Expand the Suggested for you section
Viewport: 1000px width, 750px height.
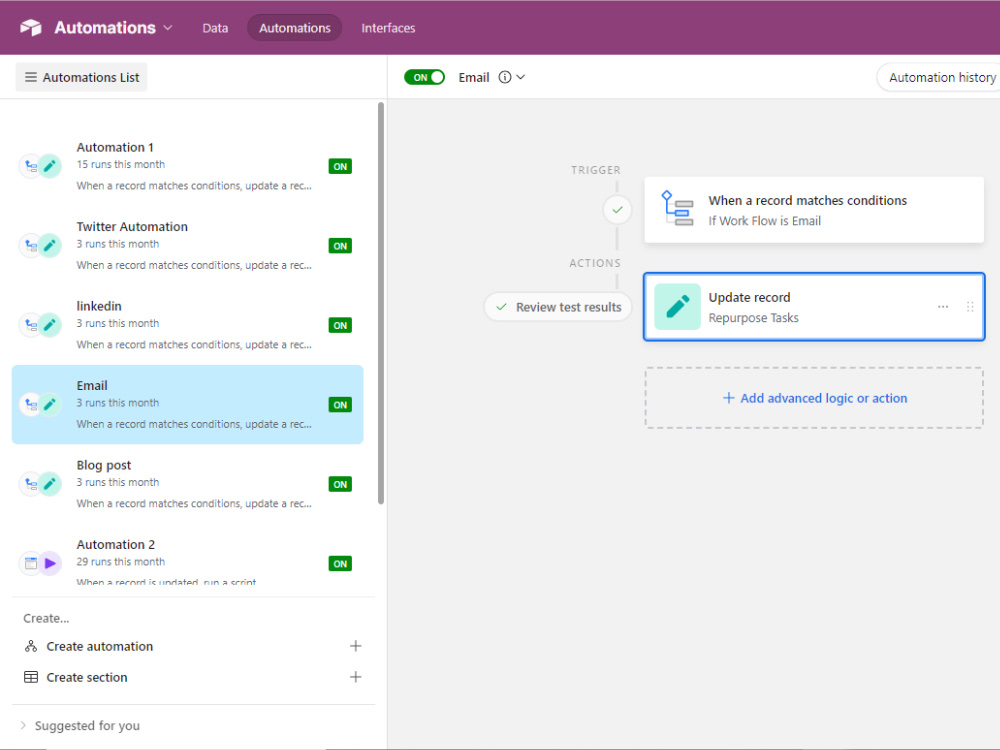coord(80,726)
